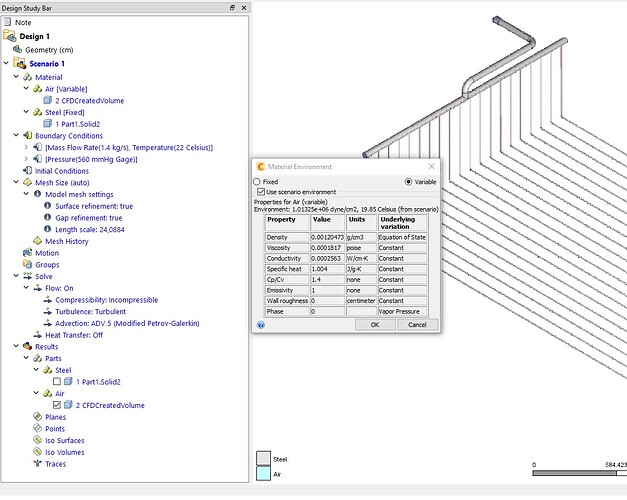This screenshot has height=500, width=627.
Task: Click Cancel in Material Environment dialog
Action: point(417,325)
